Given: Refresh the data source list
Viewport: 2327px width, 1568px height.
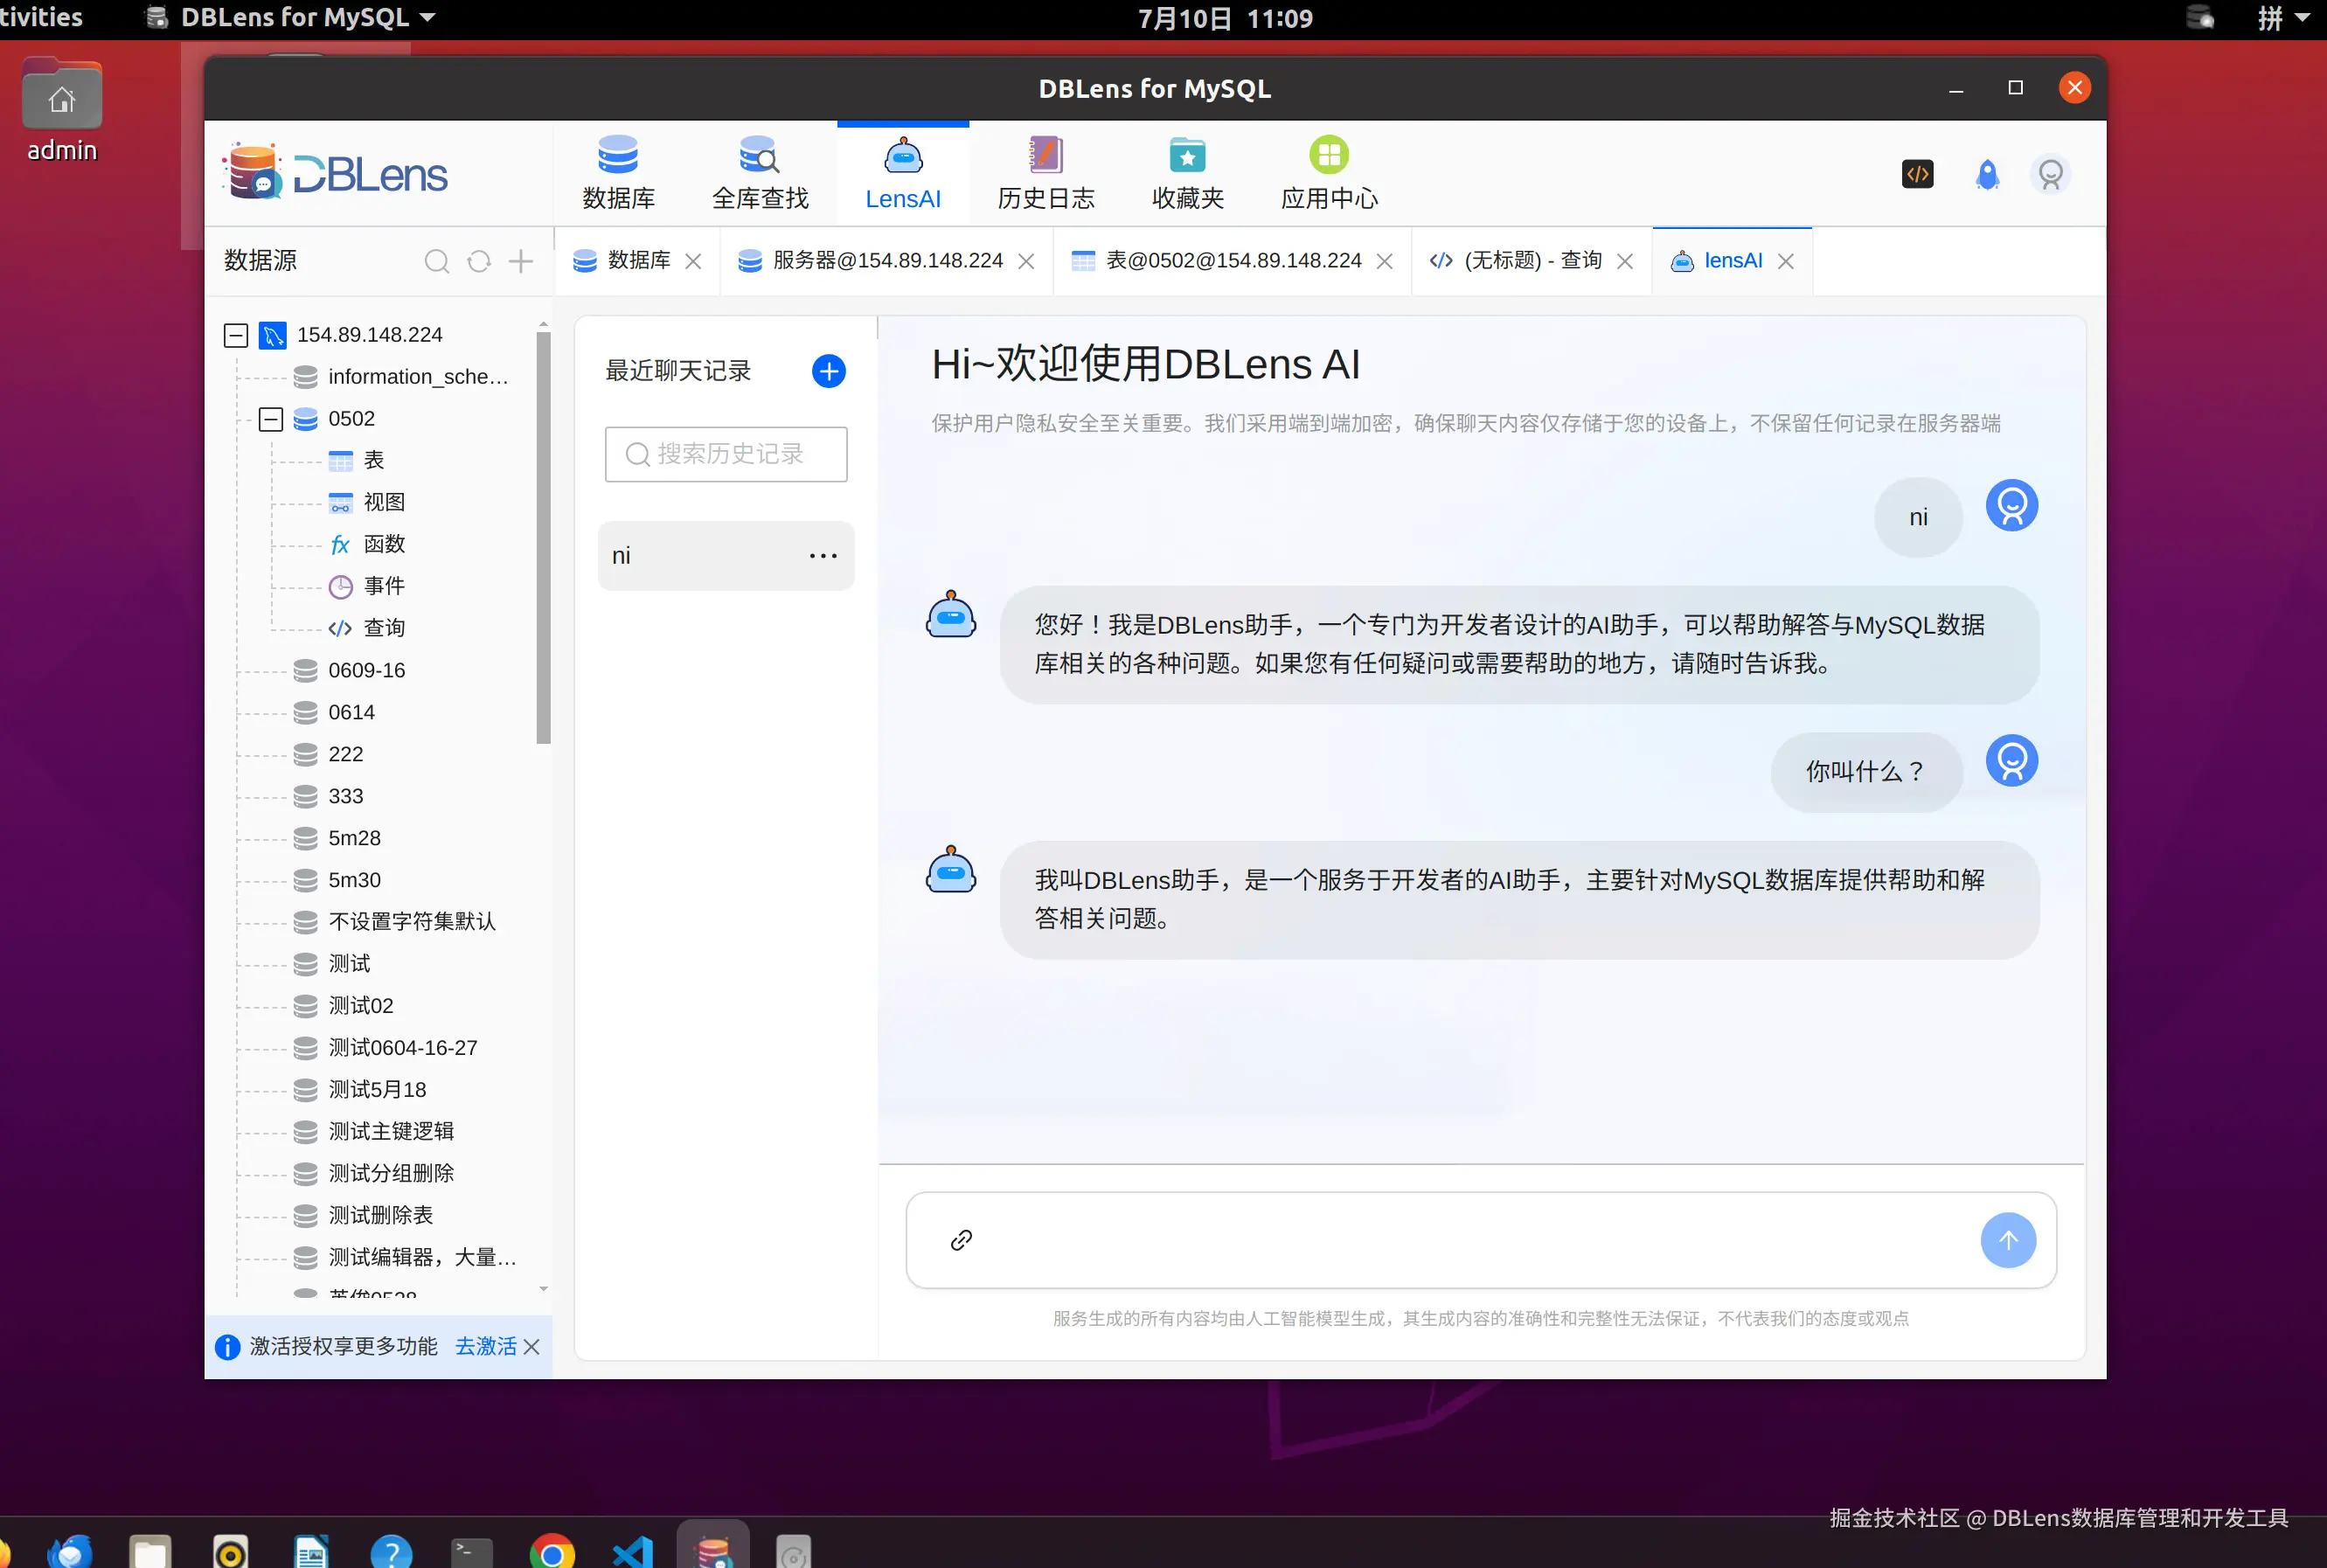Looking at the screenshot, I should [479, 261].
